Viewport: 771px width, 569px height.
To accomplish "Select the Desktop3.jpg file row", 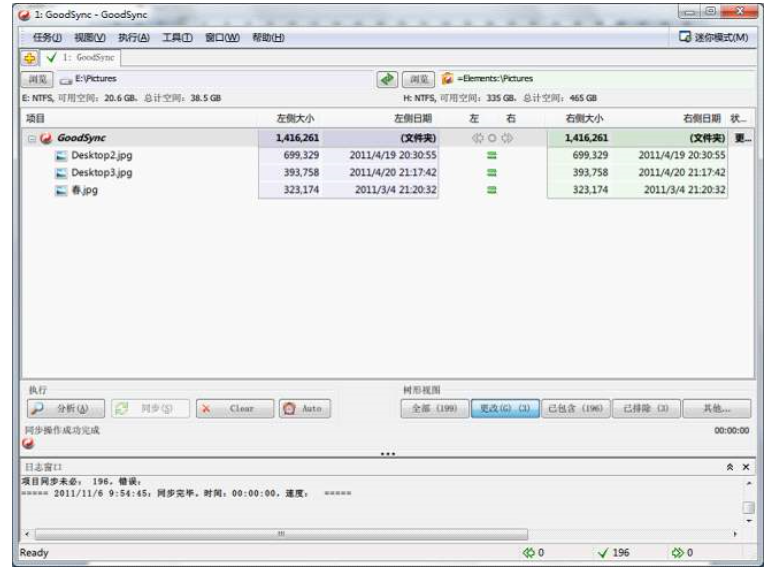I will (x=387, y=173).
